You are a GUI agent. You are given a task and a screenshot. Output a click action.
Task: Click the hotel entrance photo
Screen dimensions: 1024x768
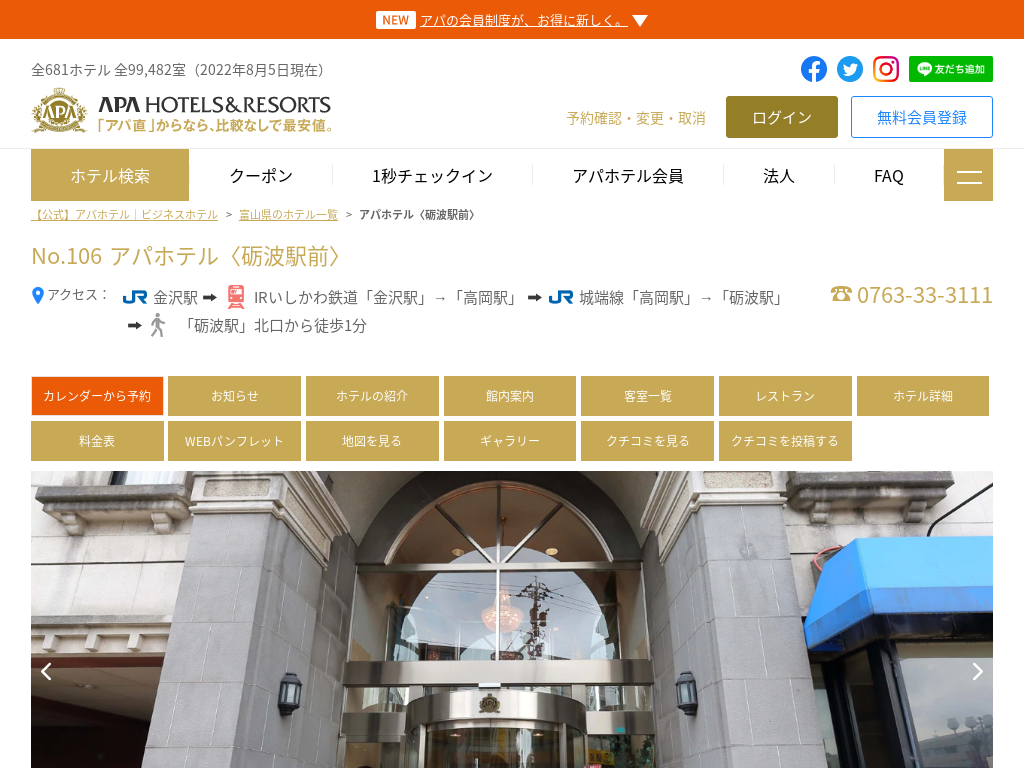coord(512,620)
